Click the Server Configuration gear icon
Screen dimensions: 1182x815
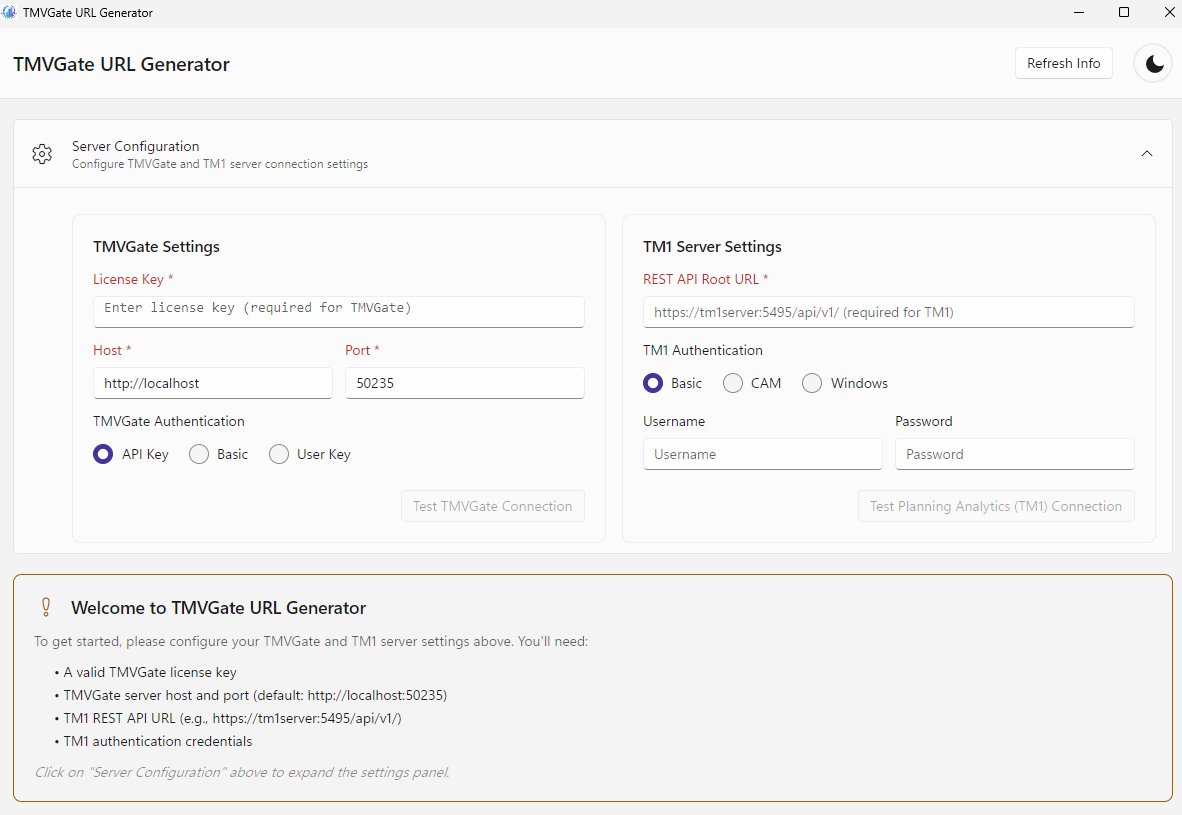click(x=42, y=154)
